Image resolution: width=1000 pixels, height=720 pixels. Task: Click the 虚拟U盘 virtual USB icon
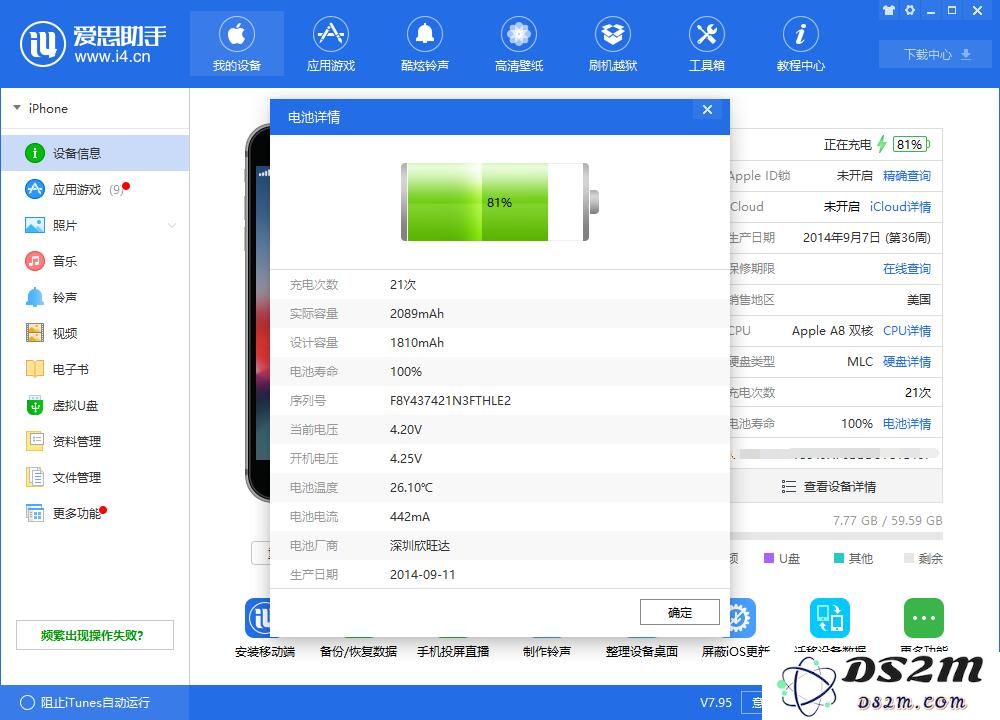point(34,405)
